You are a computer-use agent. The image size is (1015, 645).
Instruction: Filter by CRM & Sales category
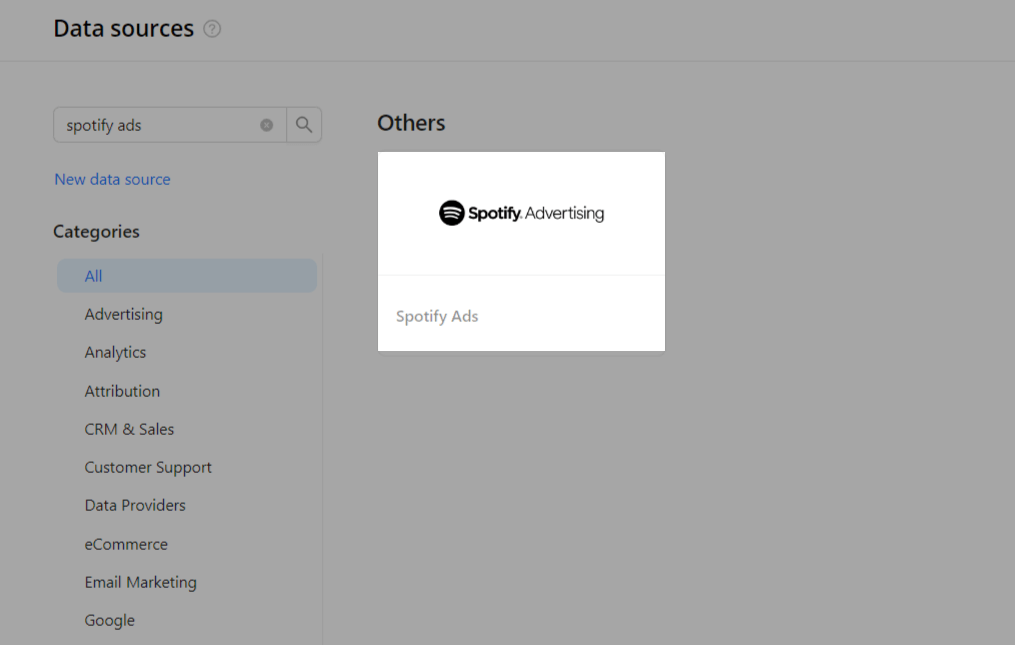click(129, 429)
